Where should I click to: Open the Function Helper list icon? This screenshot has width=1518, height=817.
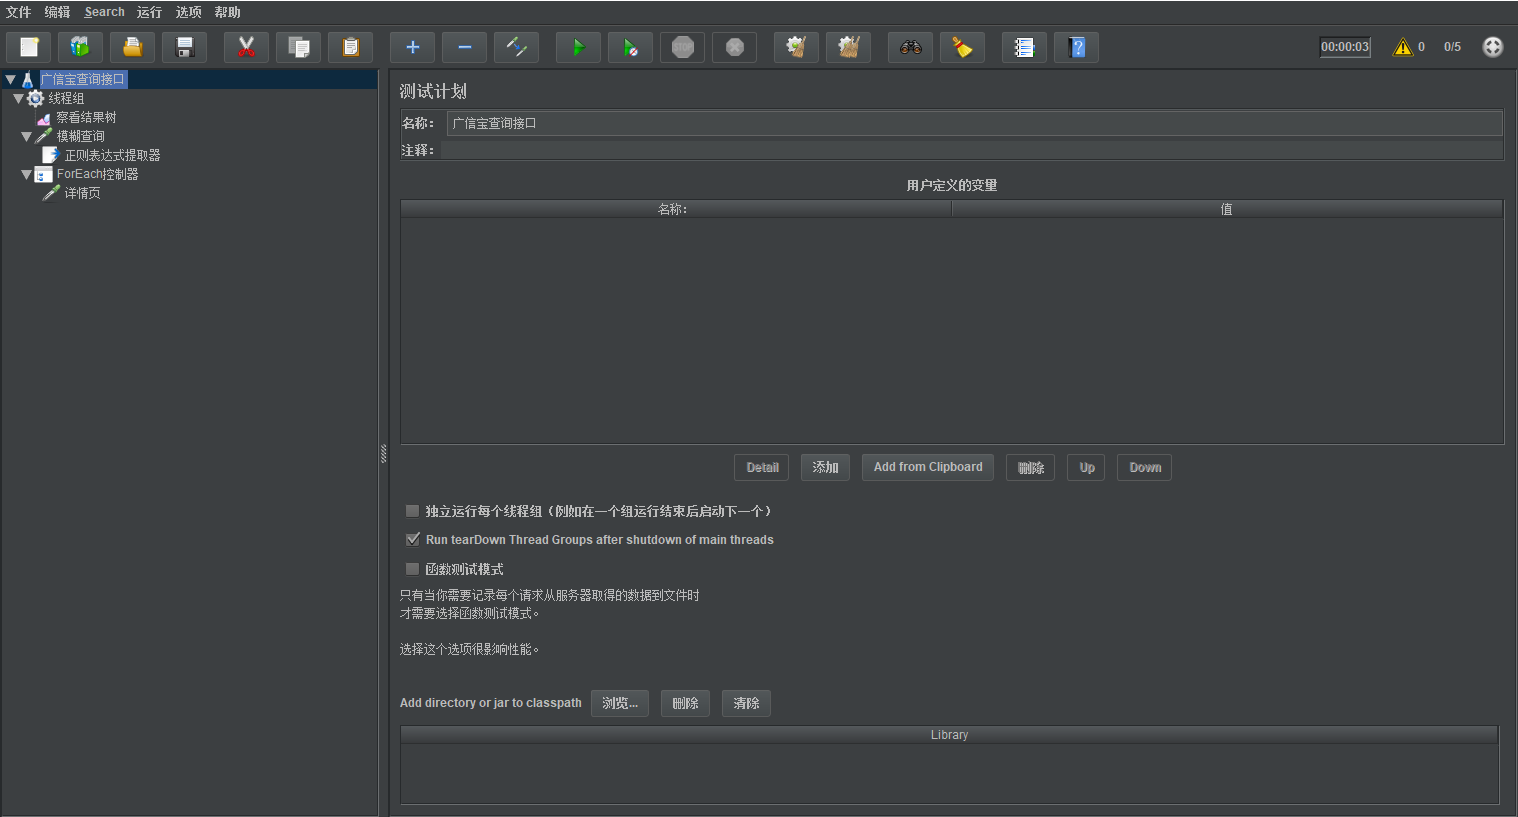[x=1024, y=47]
